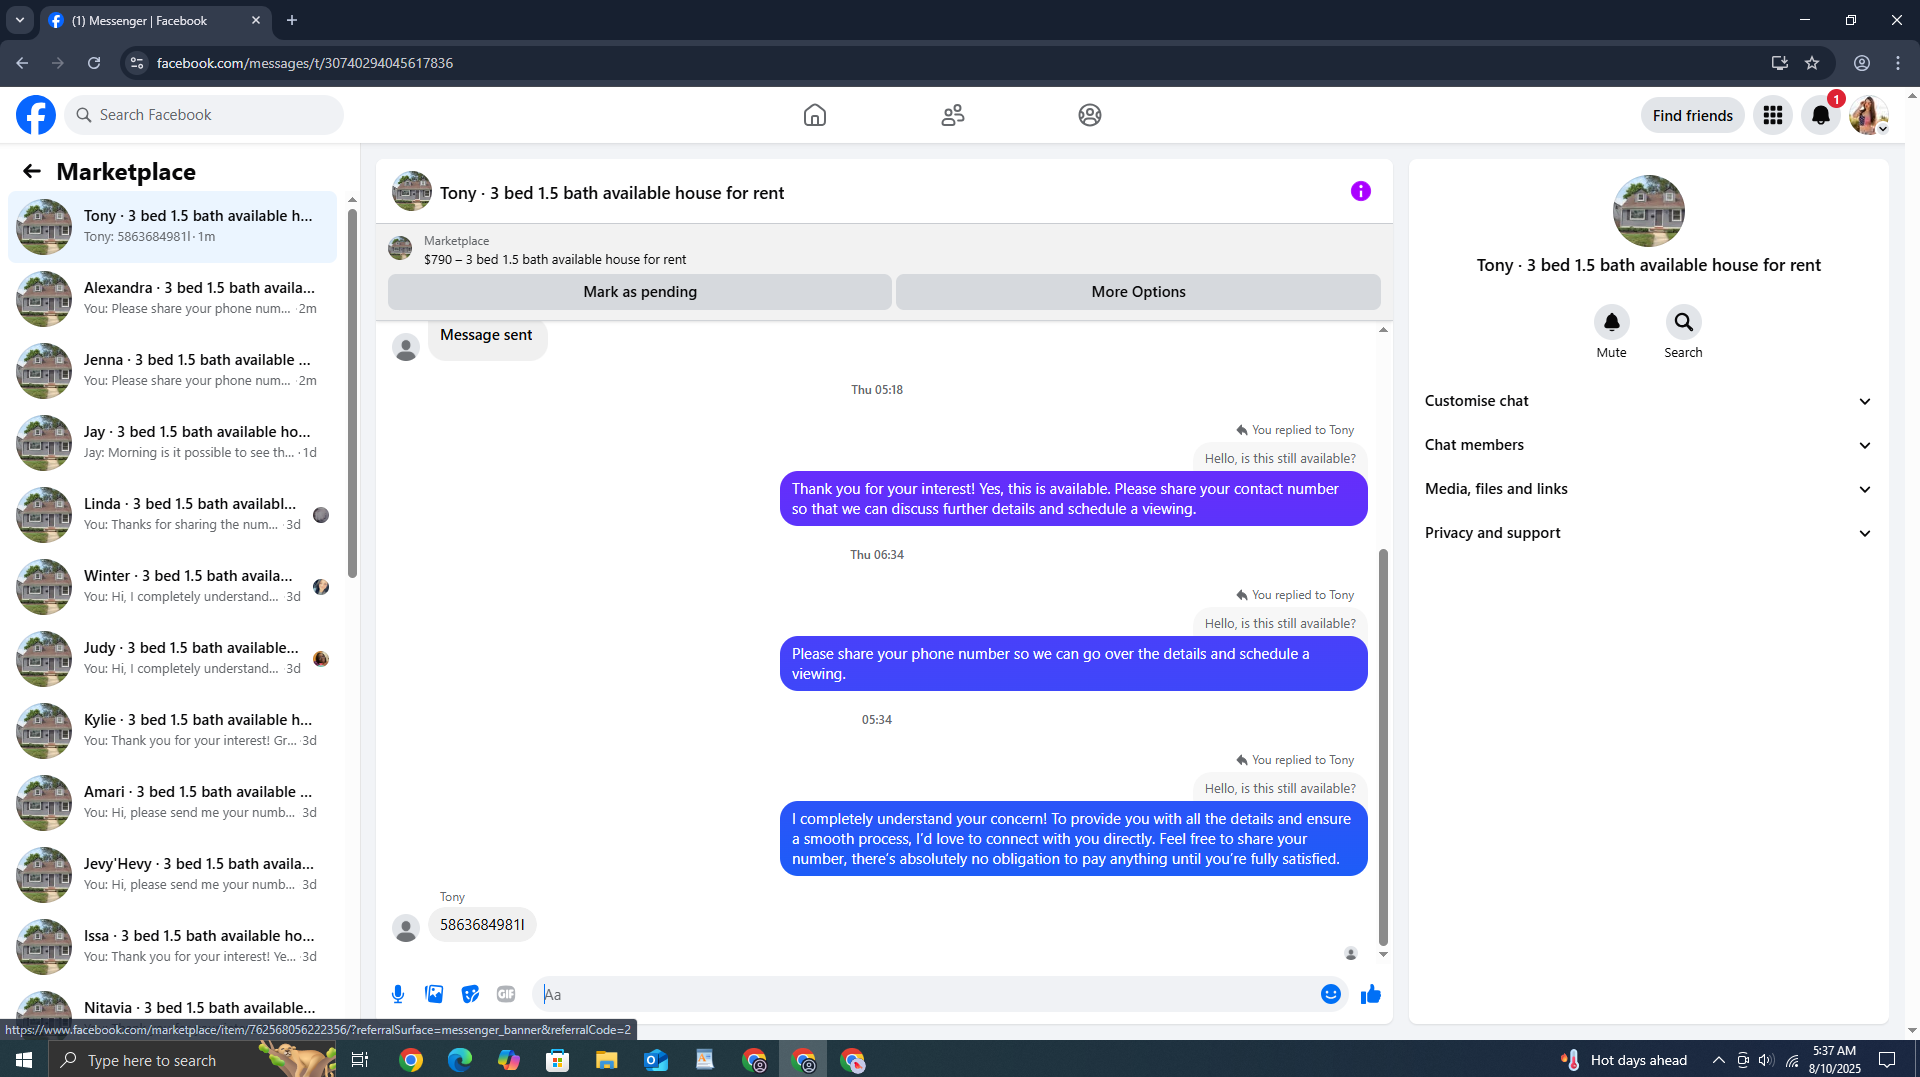This screenshot has height=1077, width=1920.
Task: Select Tony's conversation in the list
Action: (172, 226)
